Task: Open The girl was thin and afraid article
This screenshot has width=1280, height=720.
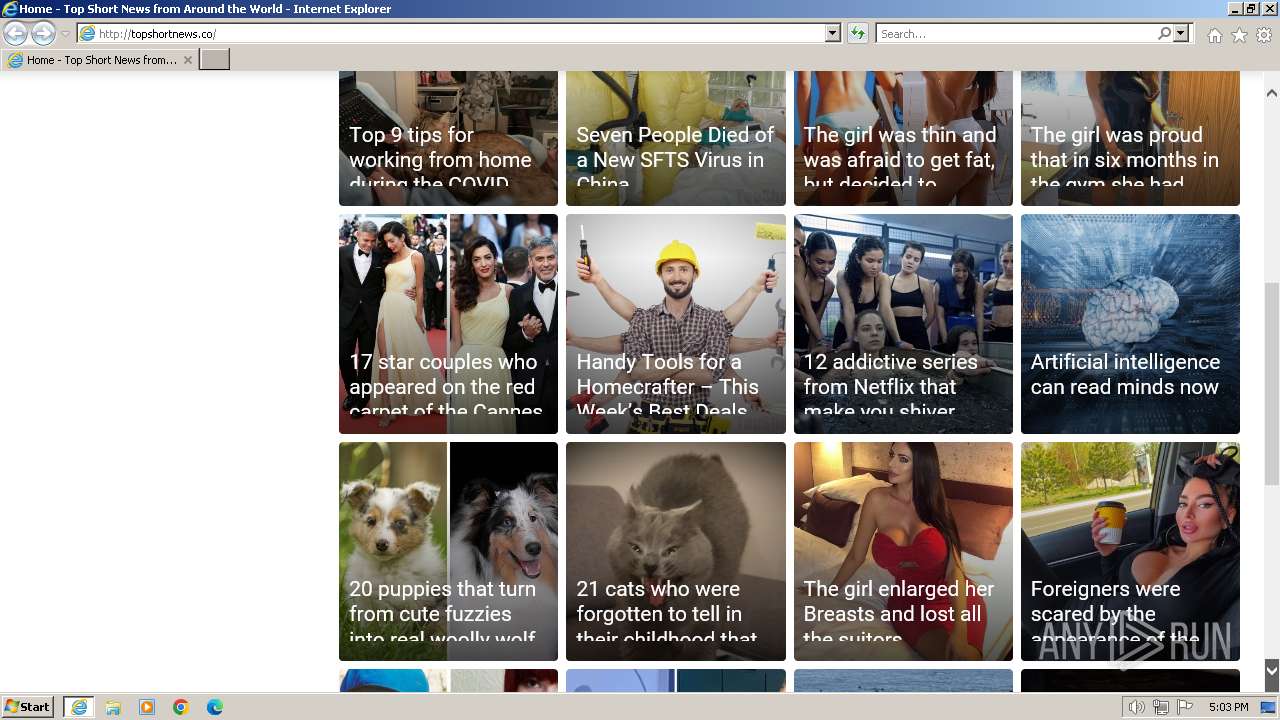Action: (x=903, y=138)
